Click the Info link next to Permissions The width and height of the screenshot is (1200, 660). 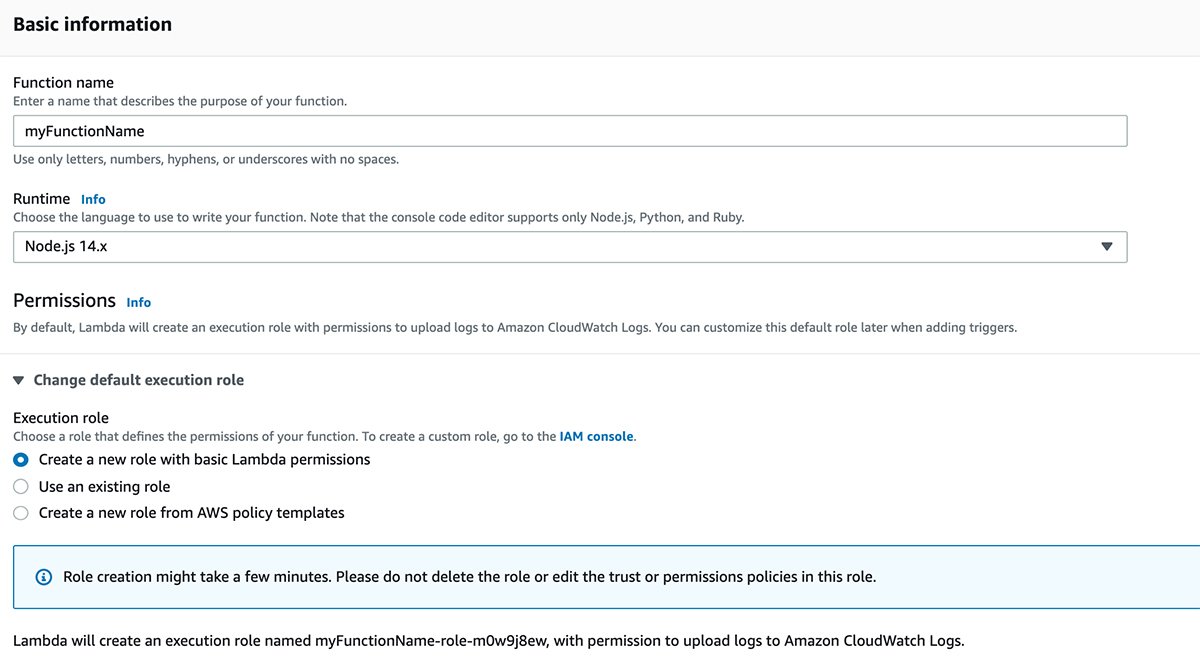(138, 302)
